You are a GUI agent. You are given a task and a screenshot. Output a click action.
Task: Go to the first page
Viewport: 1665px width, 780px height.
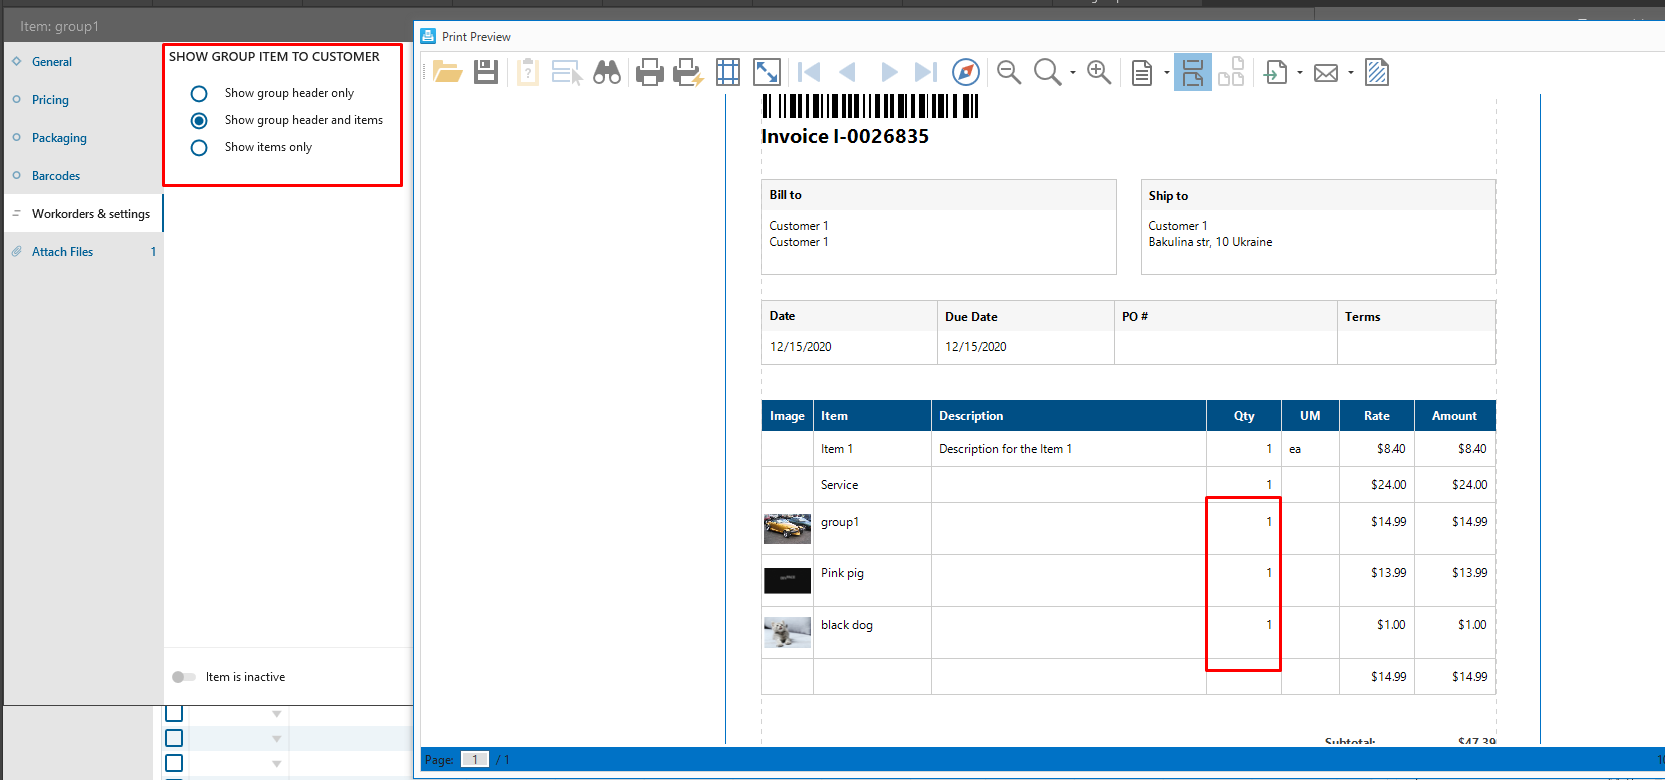pyautogui.click(x=809, y=72)
